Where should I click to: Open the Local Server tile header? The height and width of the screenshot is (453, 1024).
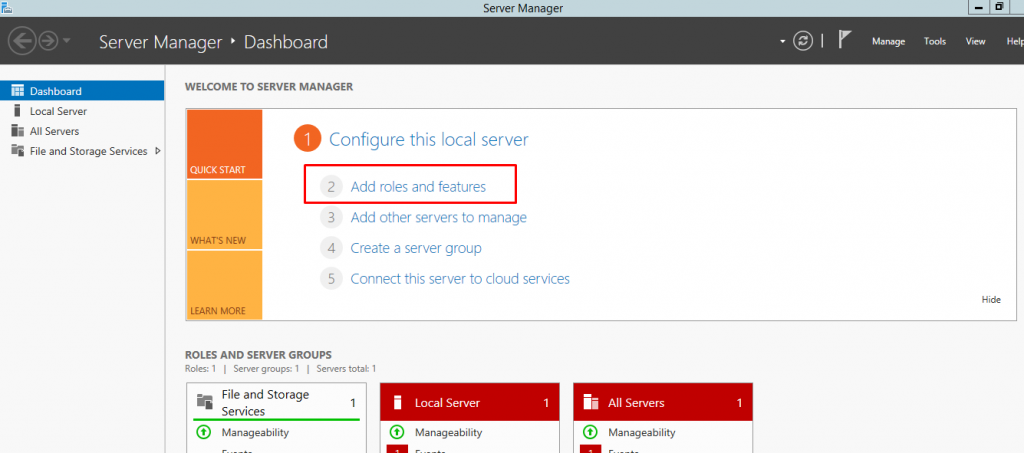[470, 403]
